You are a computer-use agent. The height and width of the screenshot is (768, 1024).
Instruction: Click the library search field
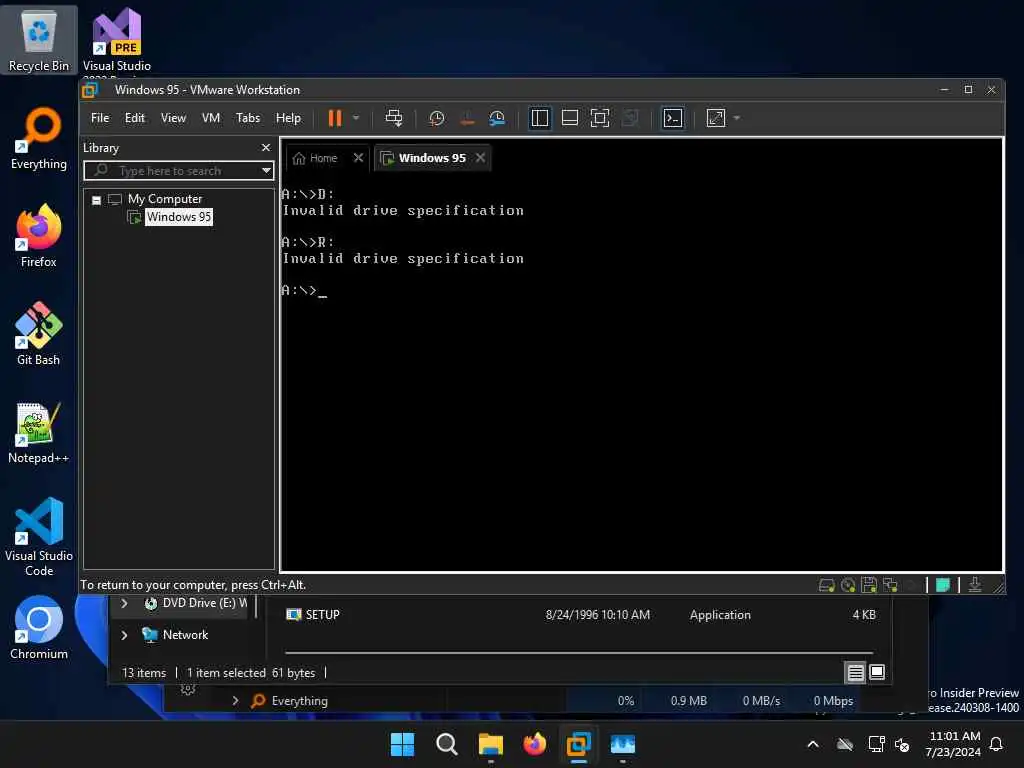(x=173, y=170)
